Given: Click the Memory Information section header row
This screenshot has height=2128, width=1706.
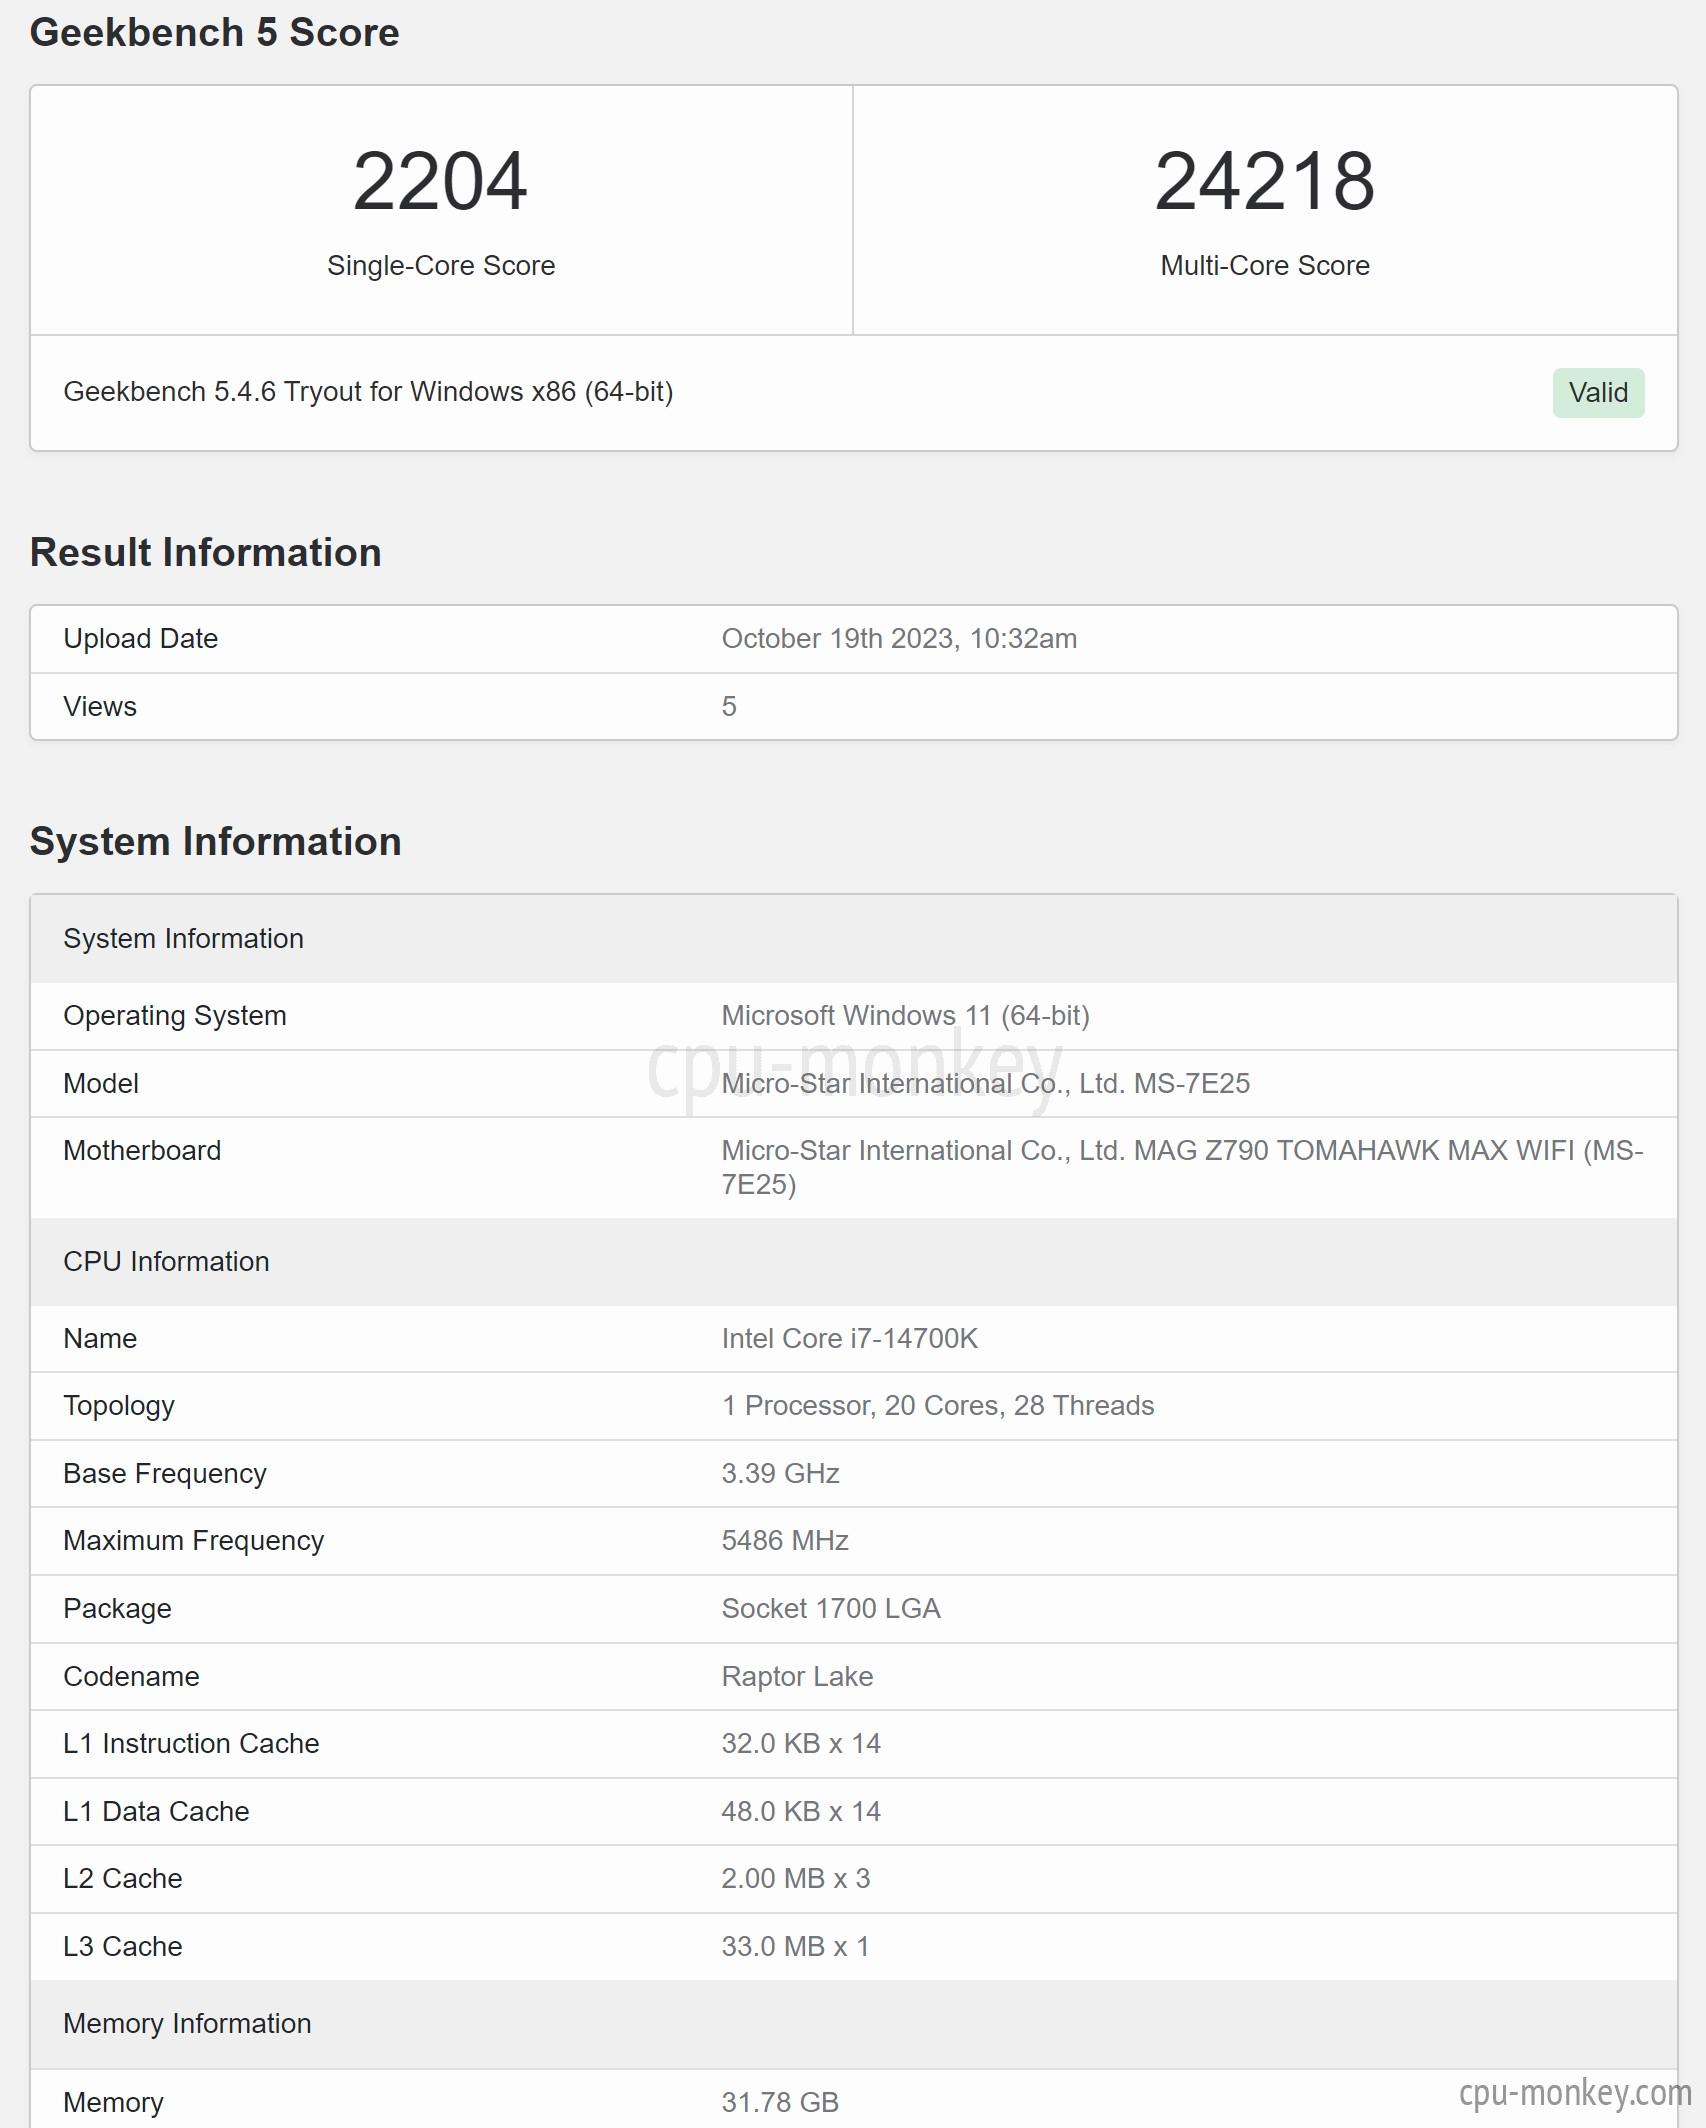Looking at the screenshot, I should click(x=853, y=2024).
